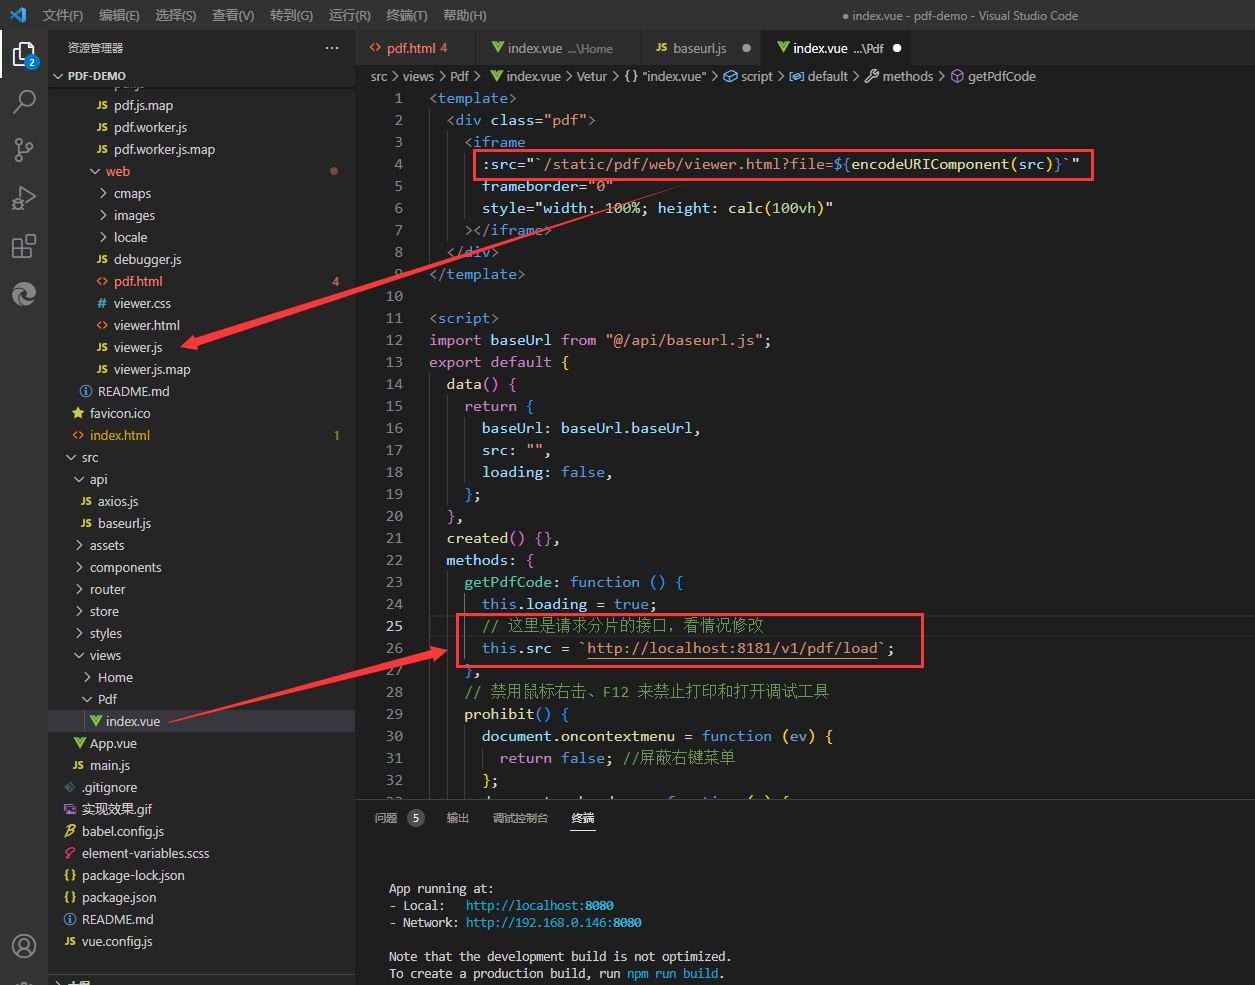Open the Explorer view in activity bar

24,54
